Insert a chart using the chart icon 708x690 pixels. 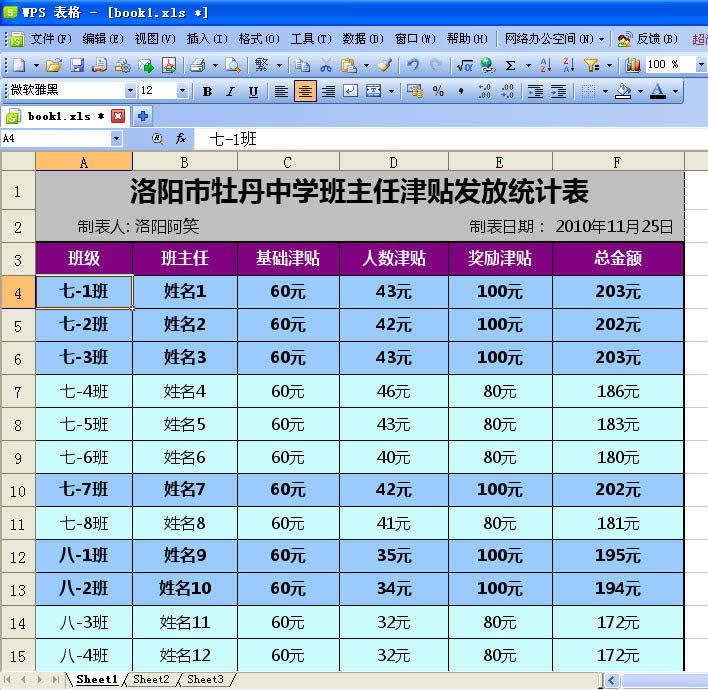pyautogui.click(x=632, y=65)
